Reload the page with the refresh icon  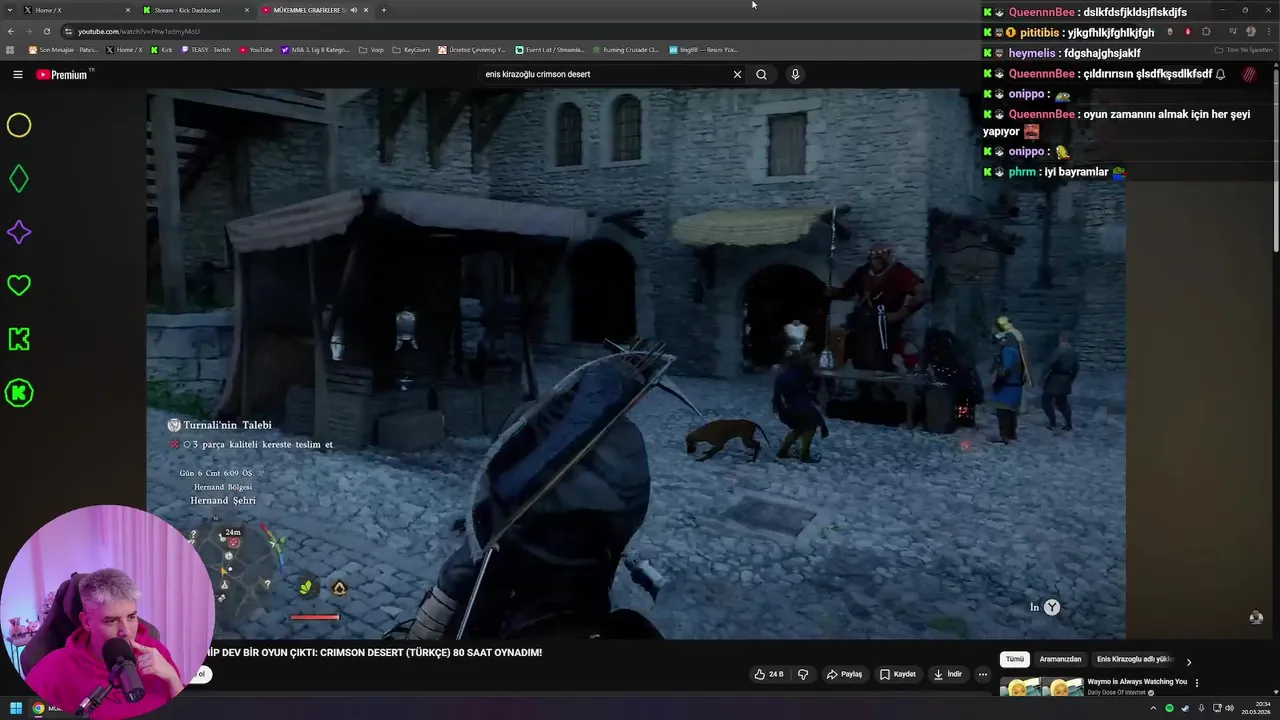(46, 31)
